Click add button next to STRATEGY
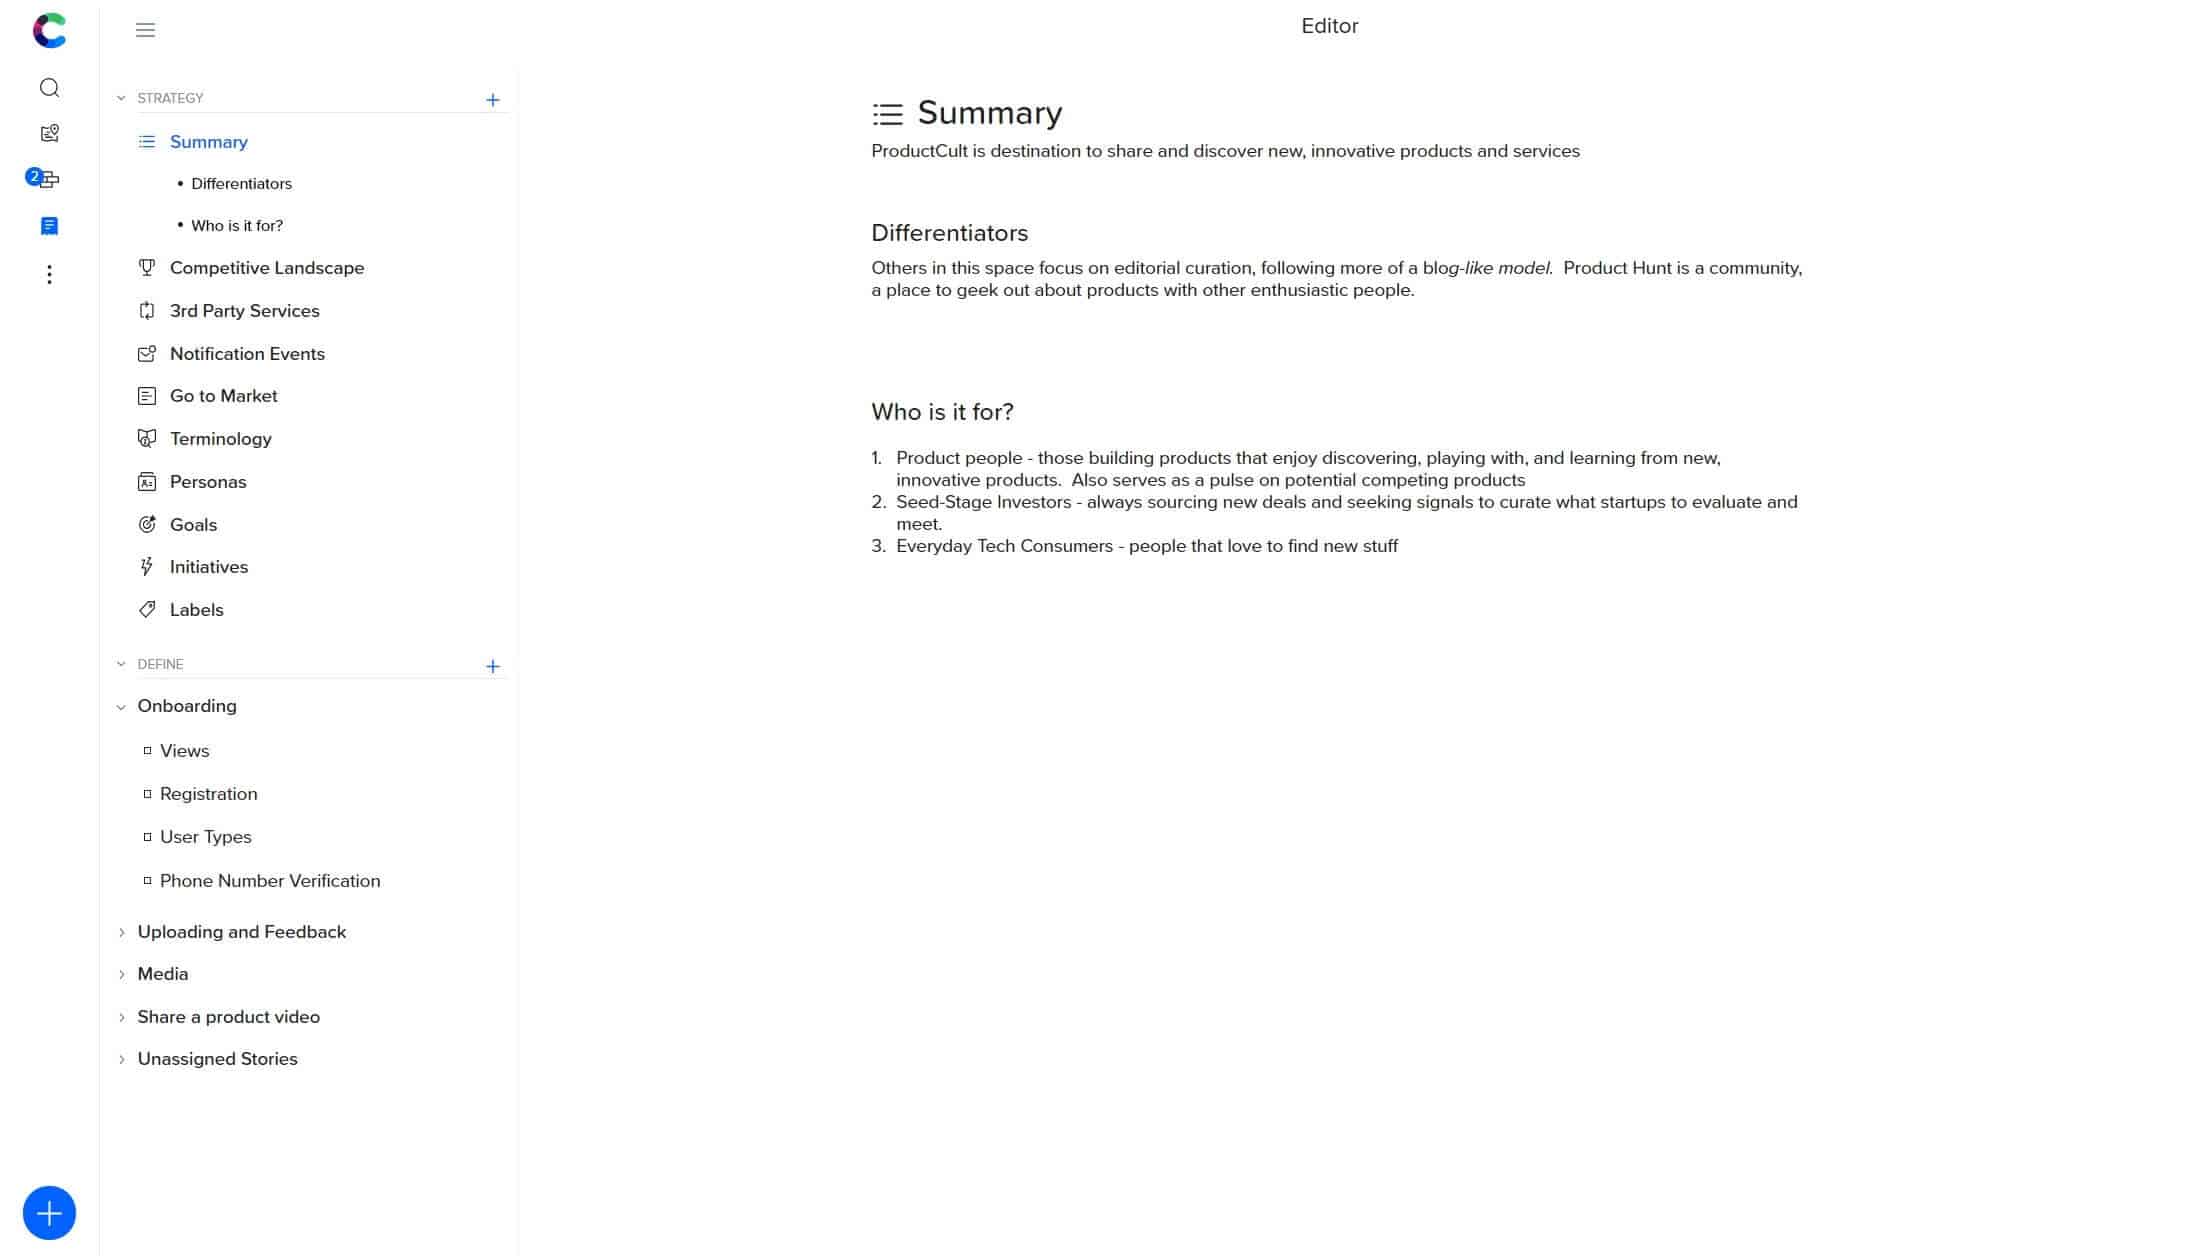This screenshot has height=1256, width=2195. point(493,100)
